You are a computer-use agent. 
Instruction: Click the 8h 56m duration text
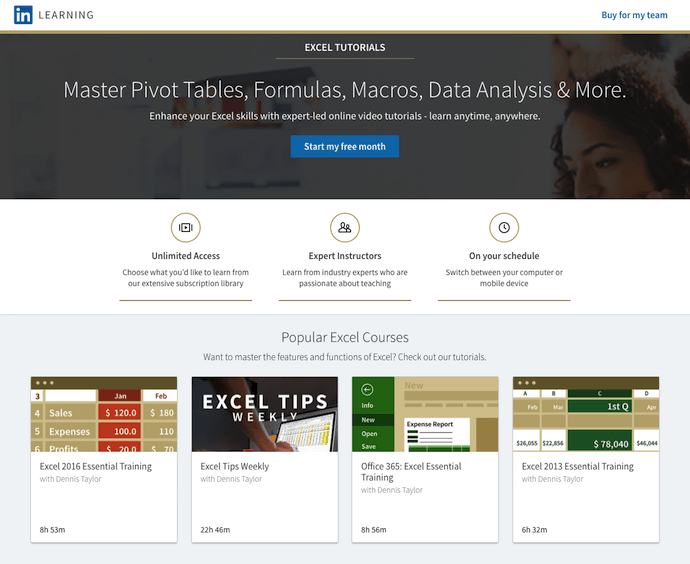tap(374, 530)
